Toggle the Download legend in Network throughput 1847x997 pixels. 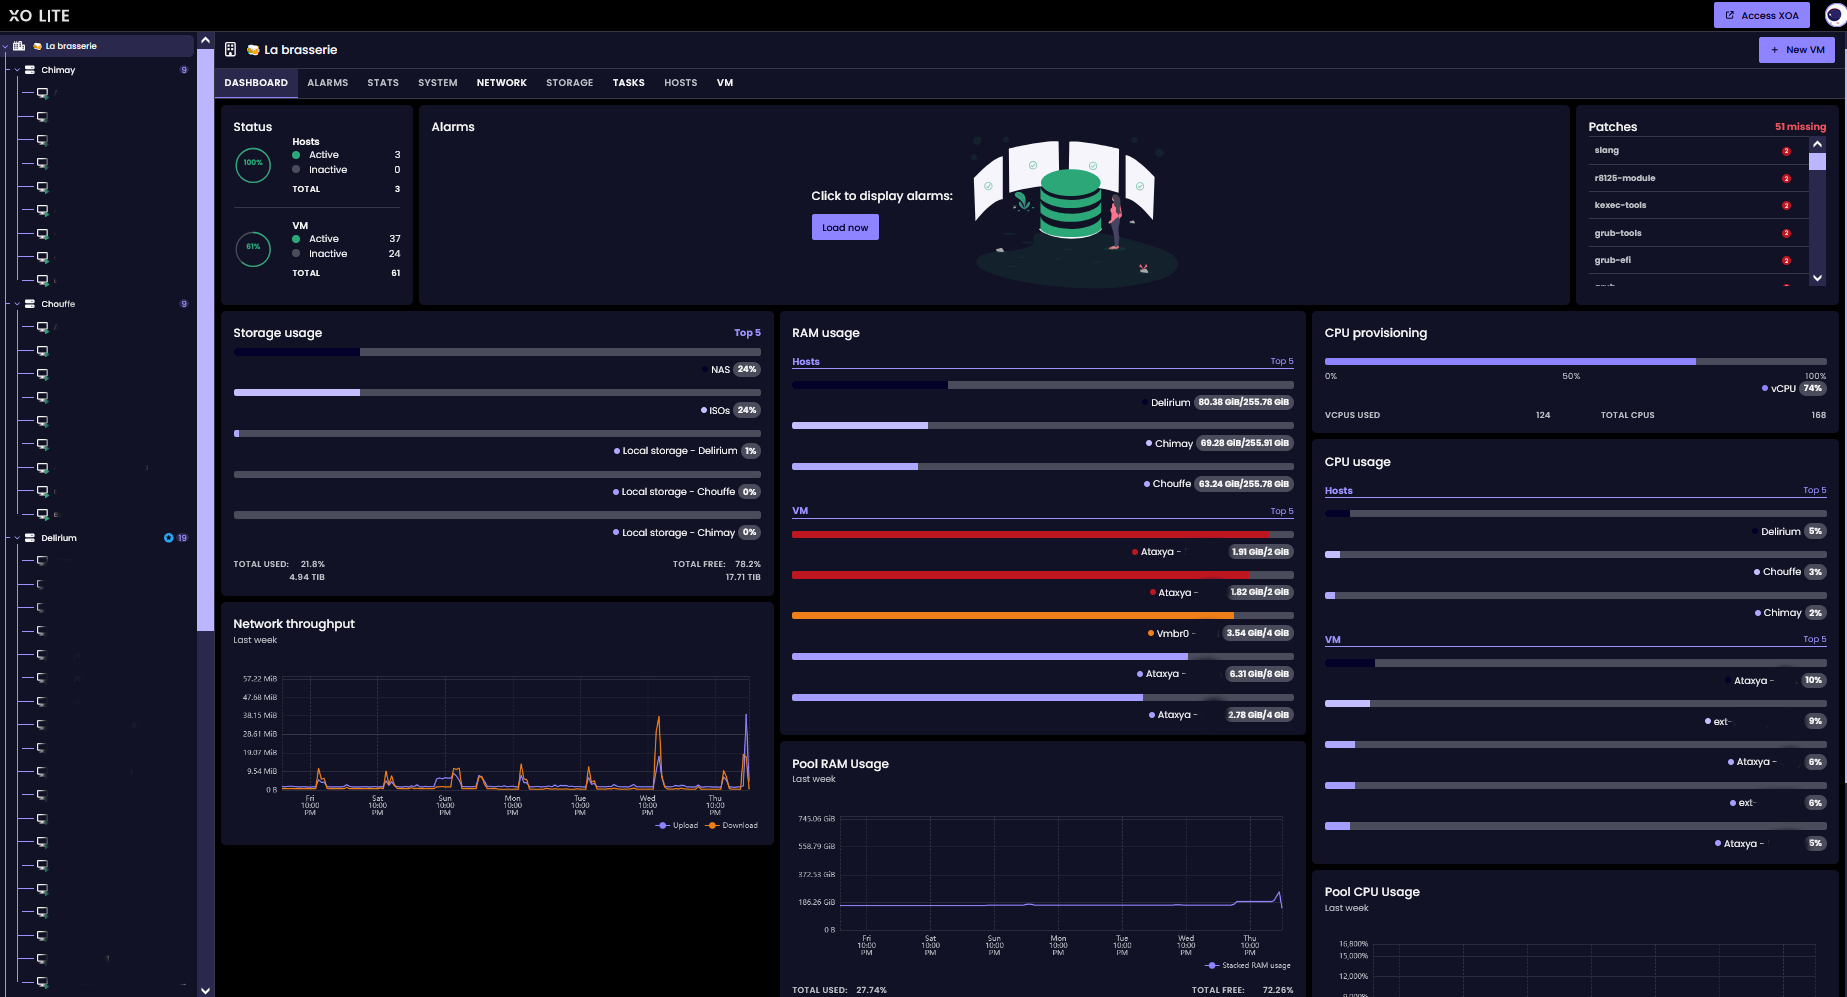click(x=732, y=826)
